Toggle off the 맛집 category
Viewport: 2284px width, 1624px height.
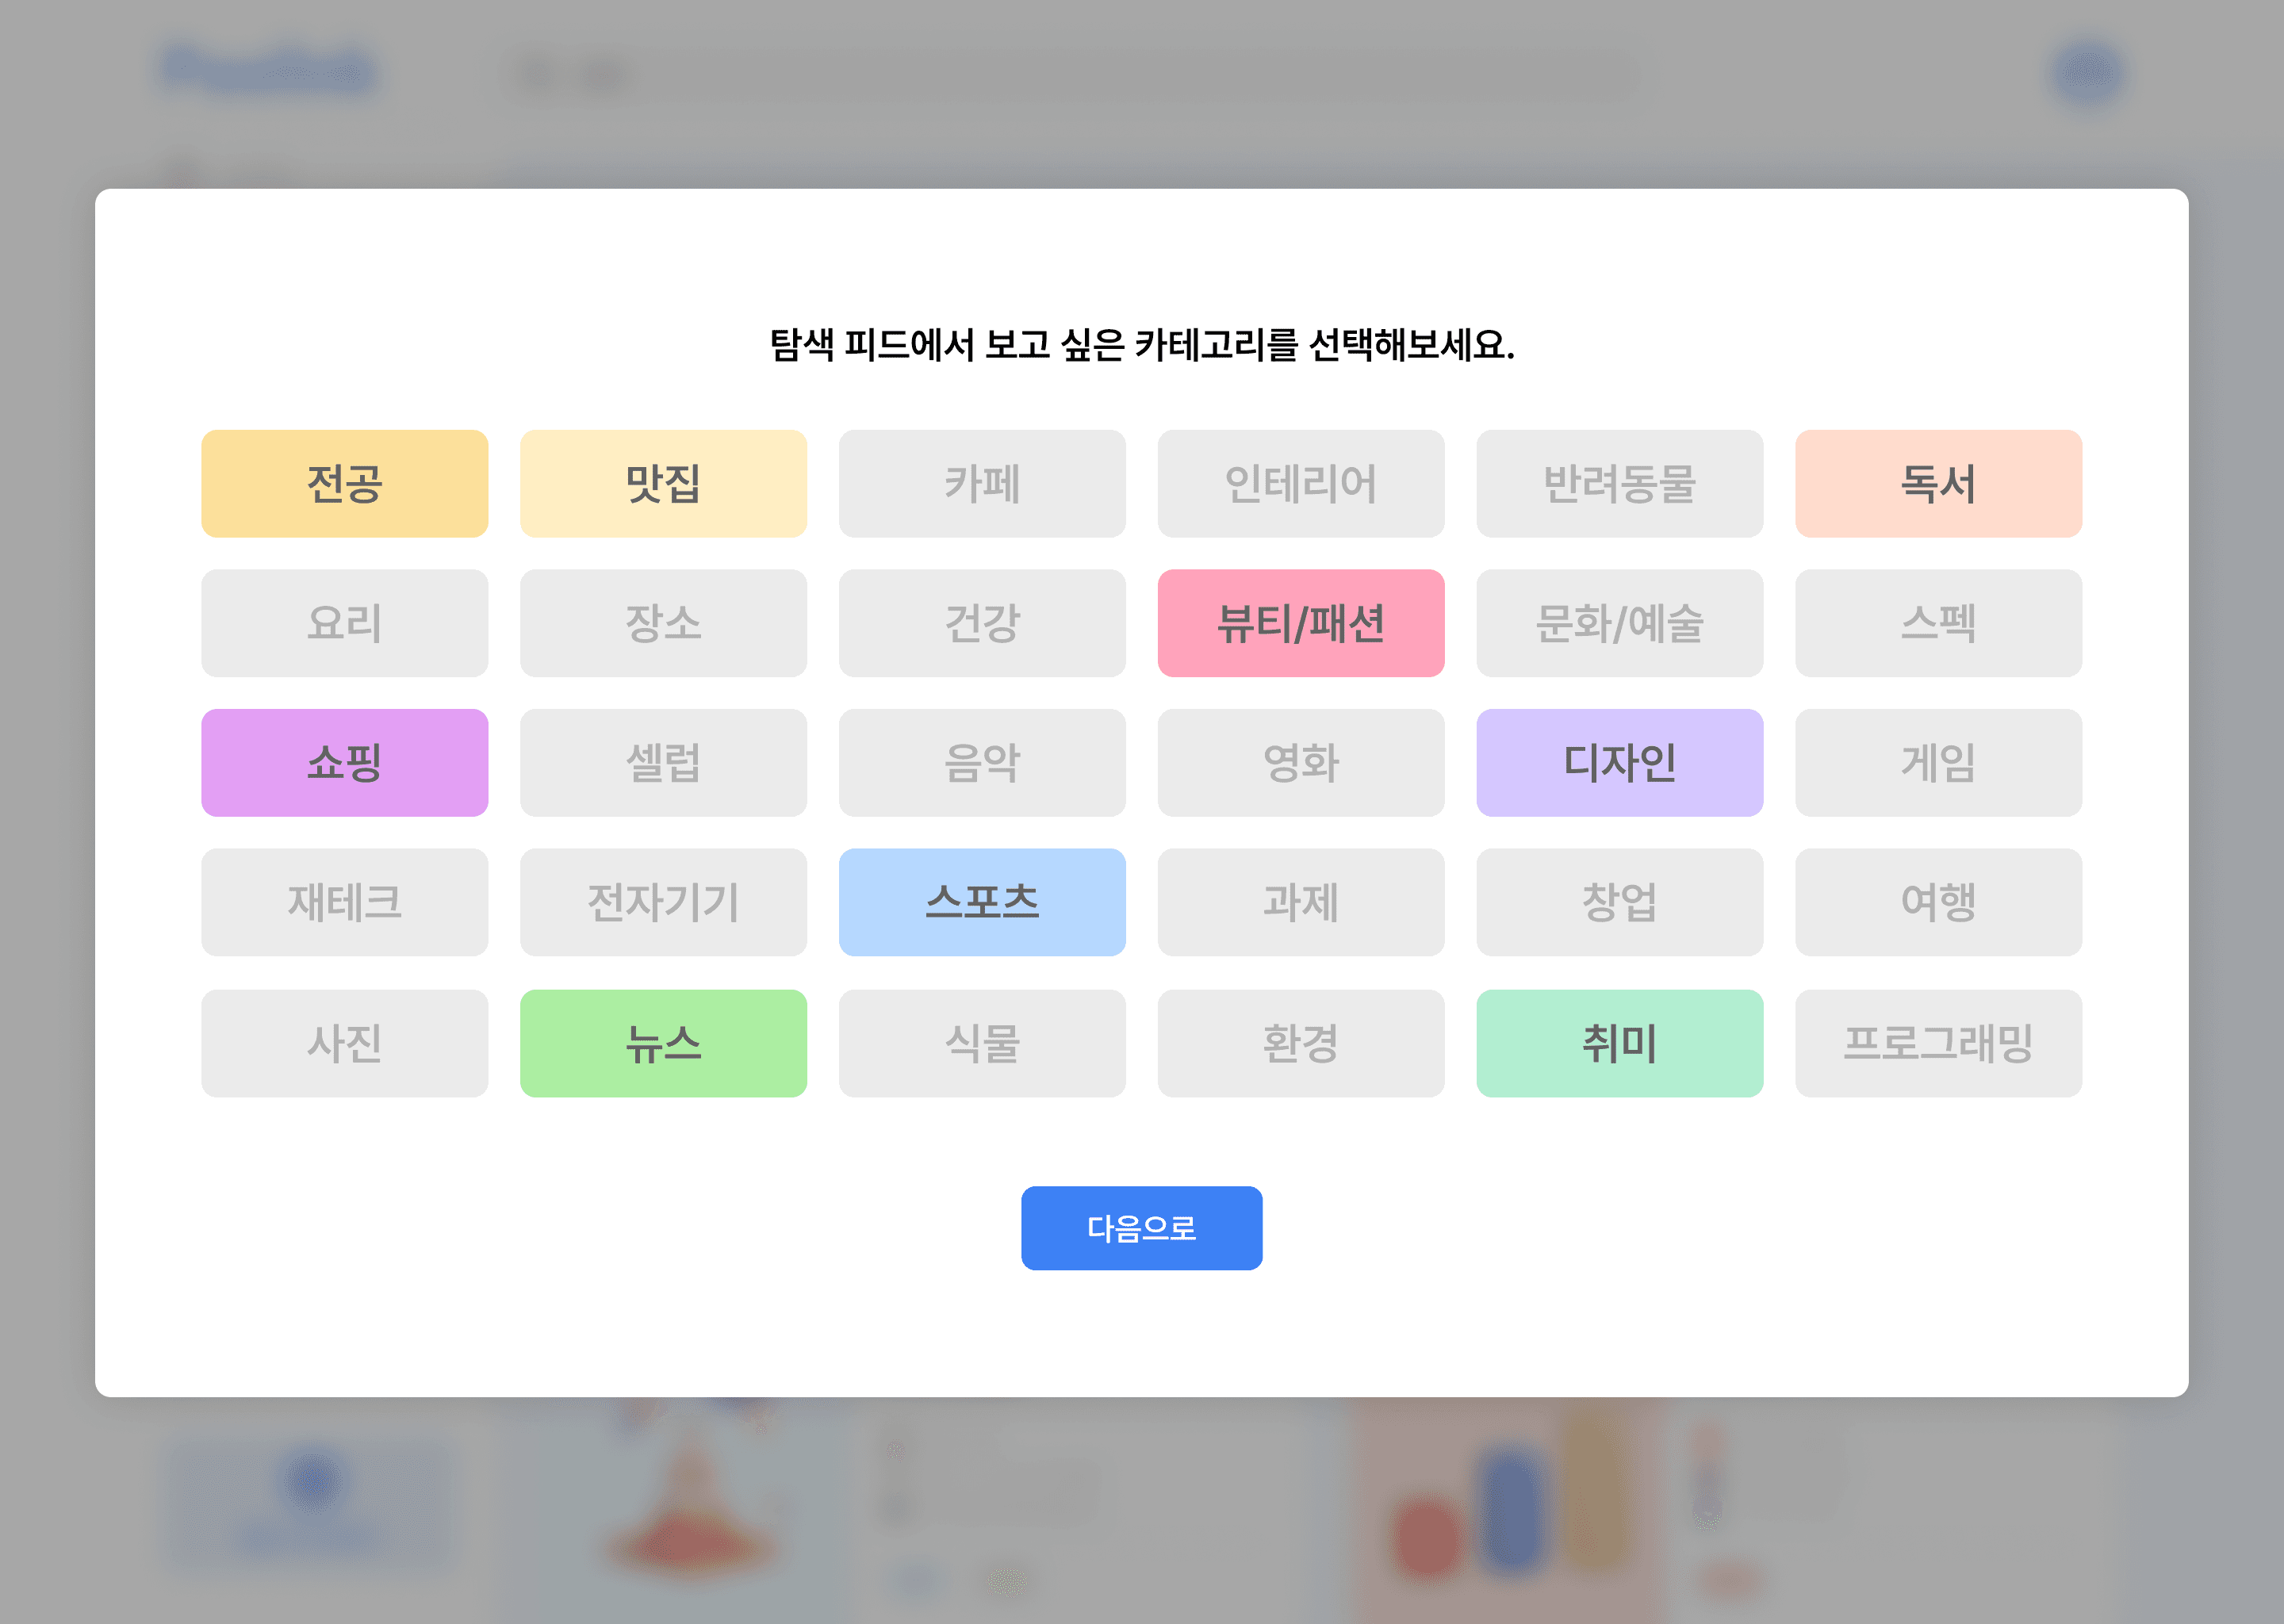(663, 483)
